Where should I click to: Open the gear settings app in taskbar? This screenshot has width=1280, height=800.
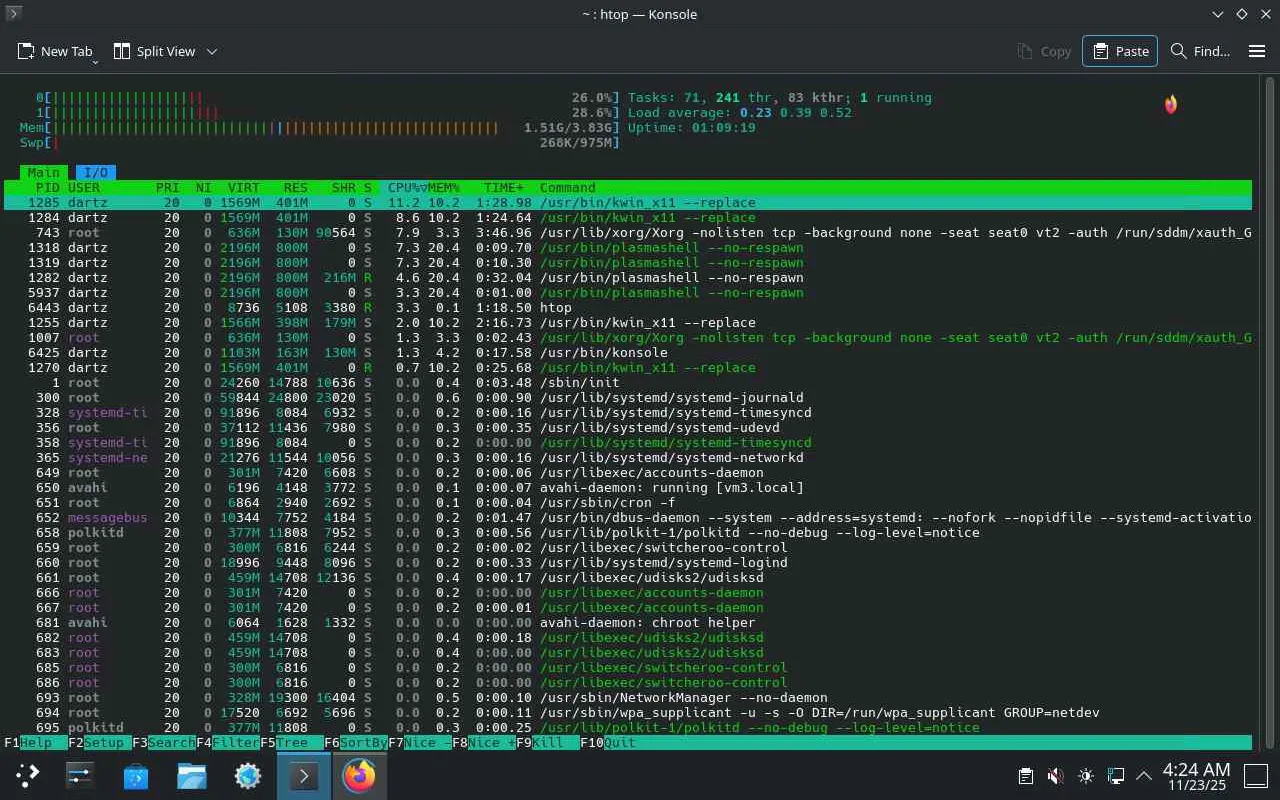pos(248,775)
